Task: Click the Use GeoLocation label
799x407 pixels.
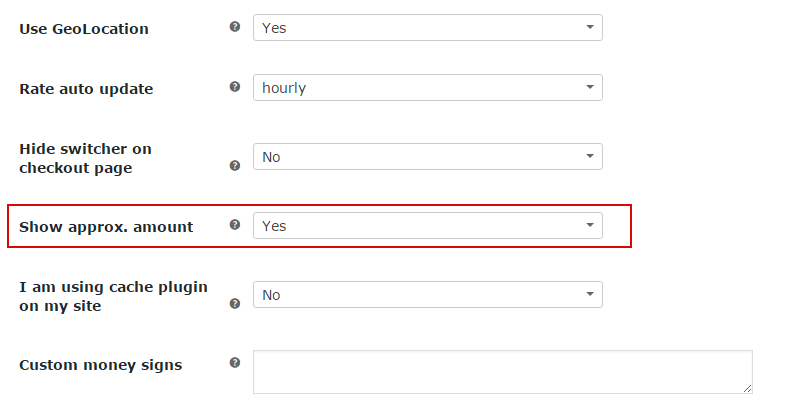Action: point(84,29)
